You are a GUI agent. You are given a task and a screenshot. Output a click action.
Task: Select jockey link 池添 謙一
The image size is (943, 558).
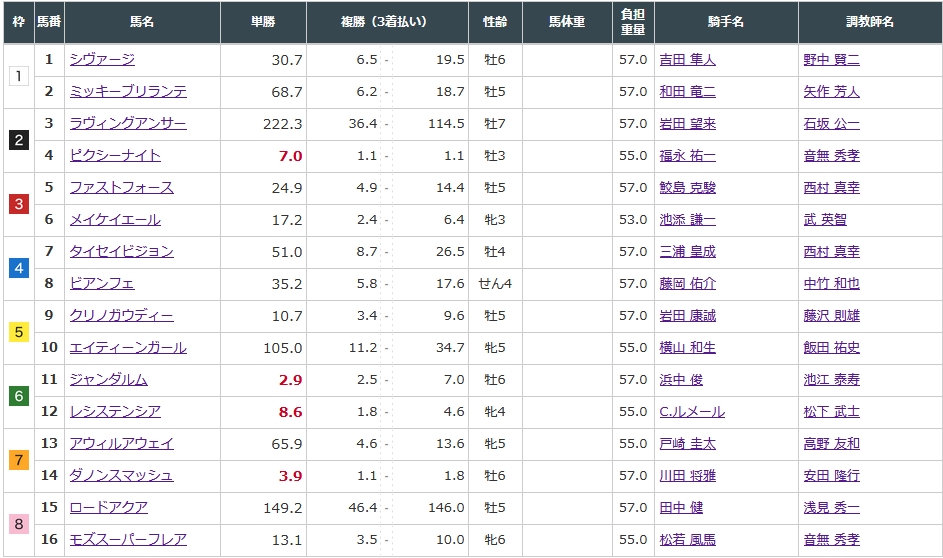point(688,220)
